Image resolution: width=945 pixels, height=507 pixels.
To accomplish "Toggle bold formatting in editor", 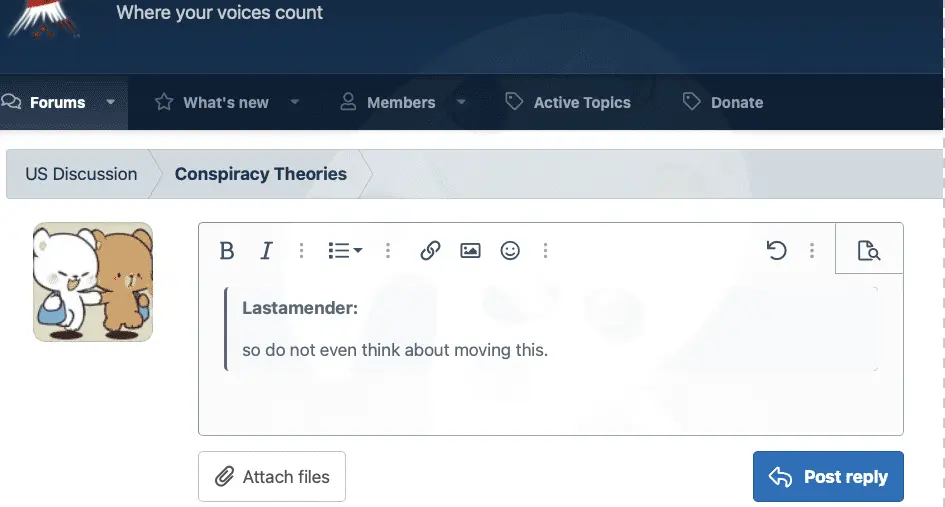I will click(x=227, y=251).
